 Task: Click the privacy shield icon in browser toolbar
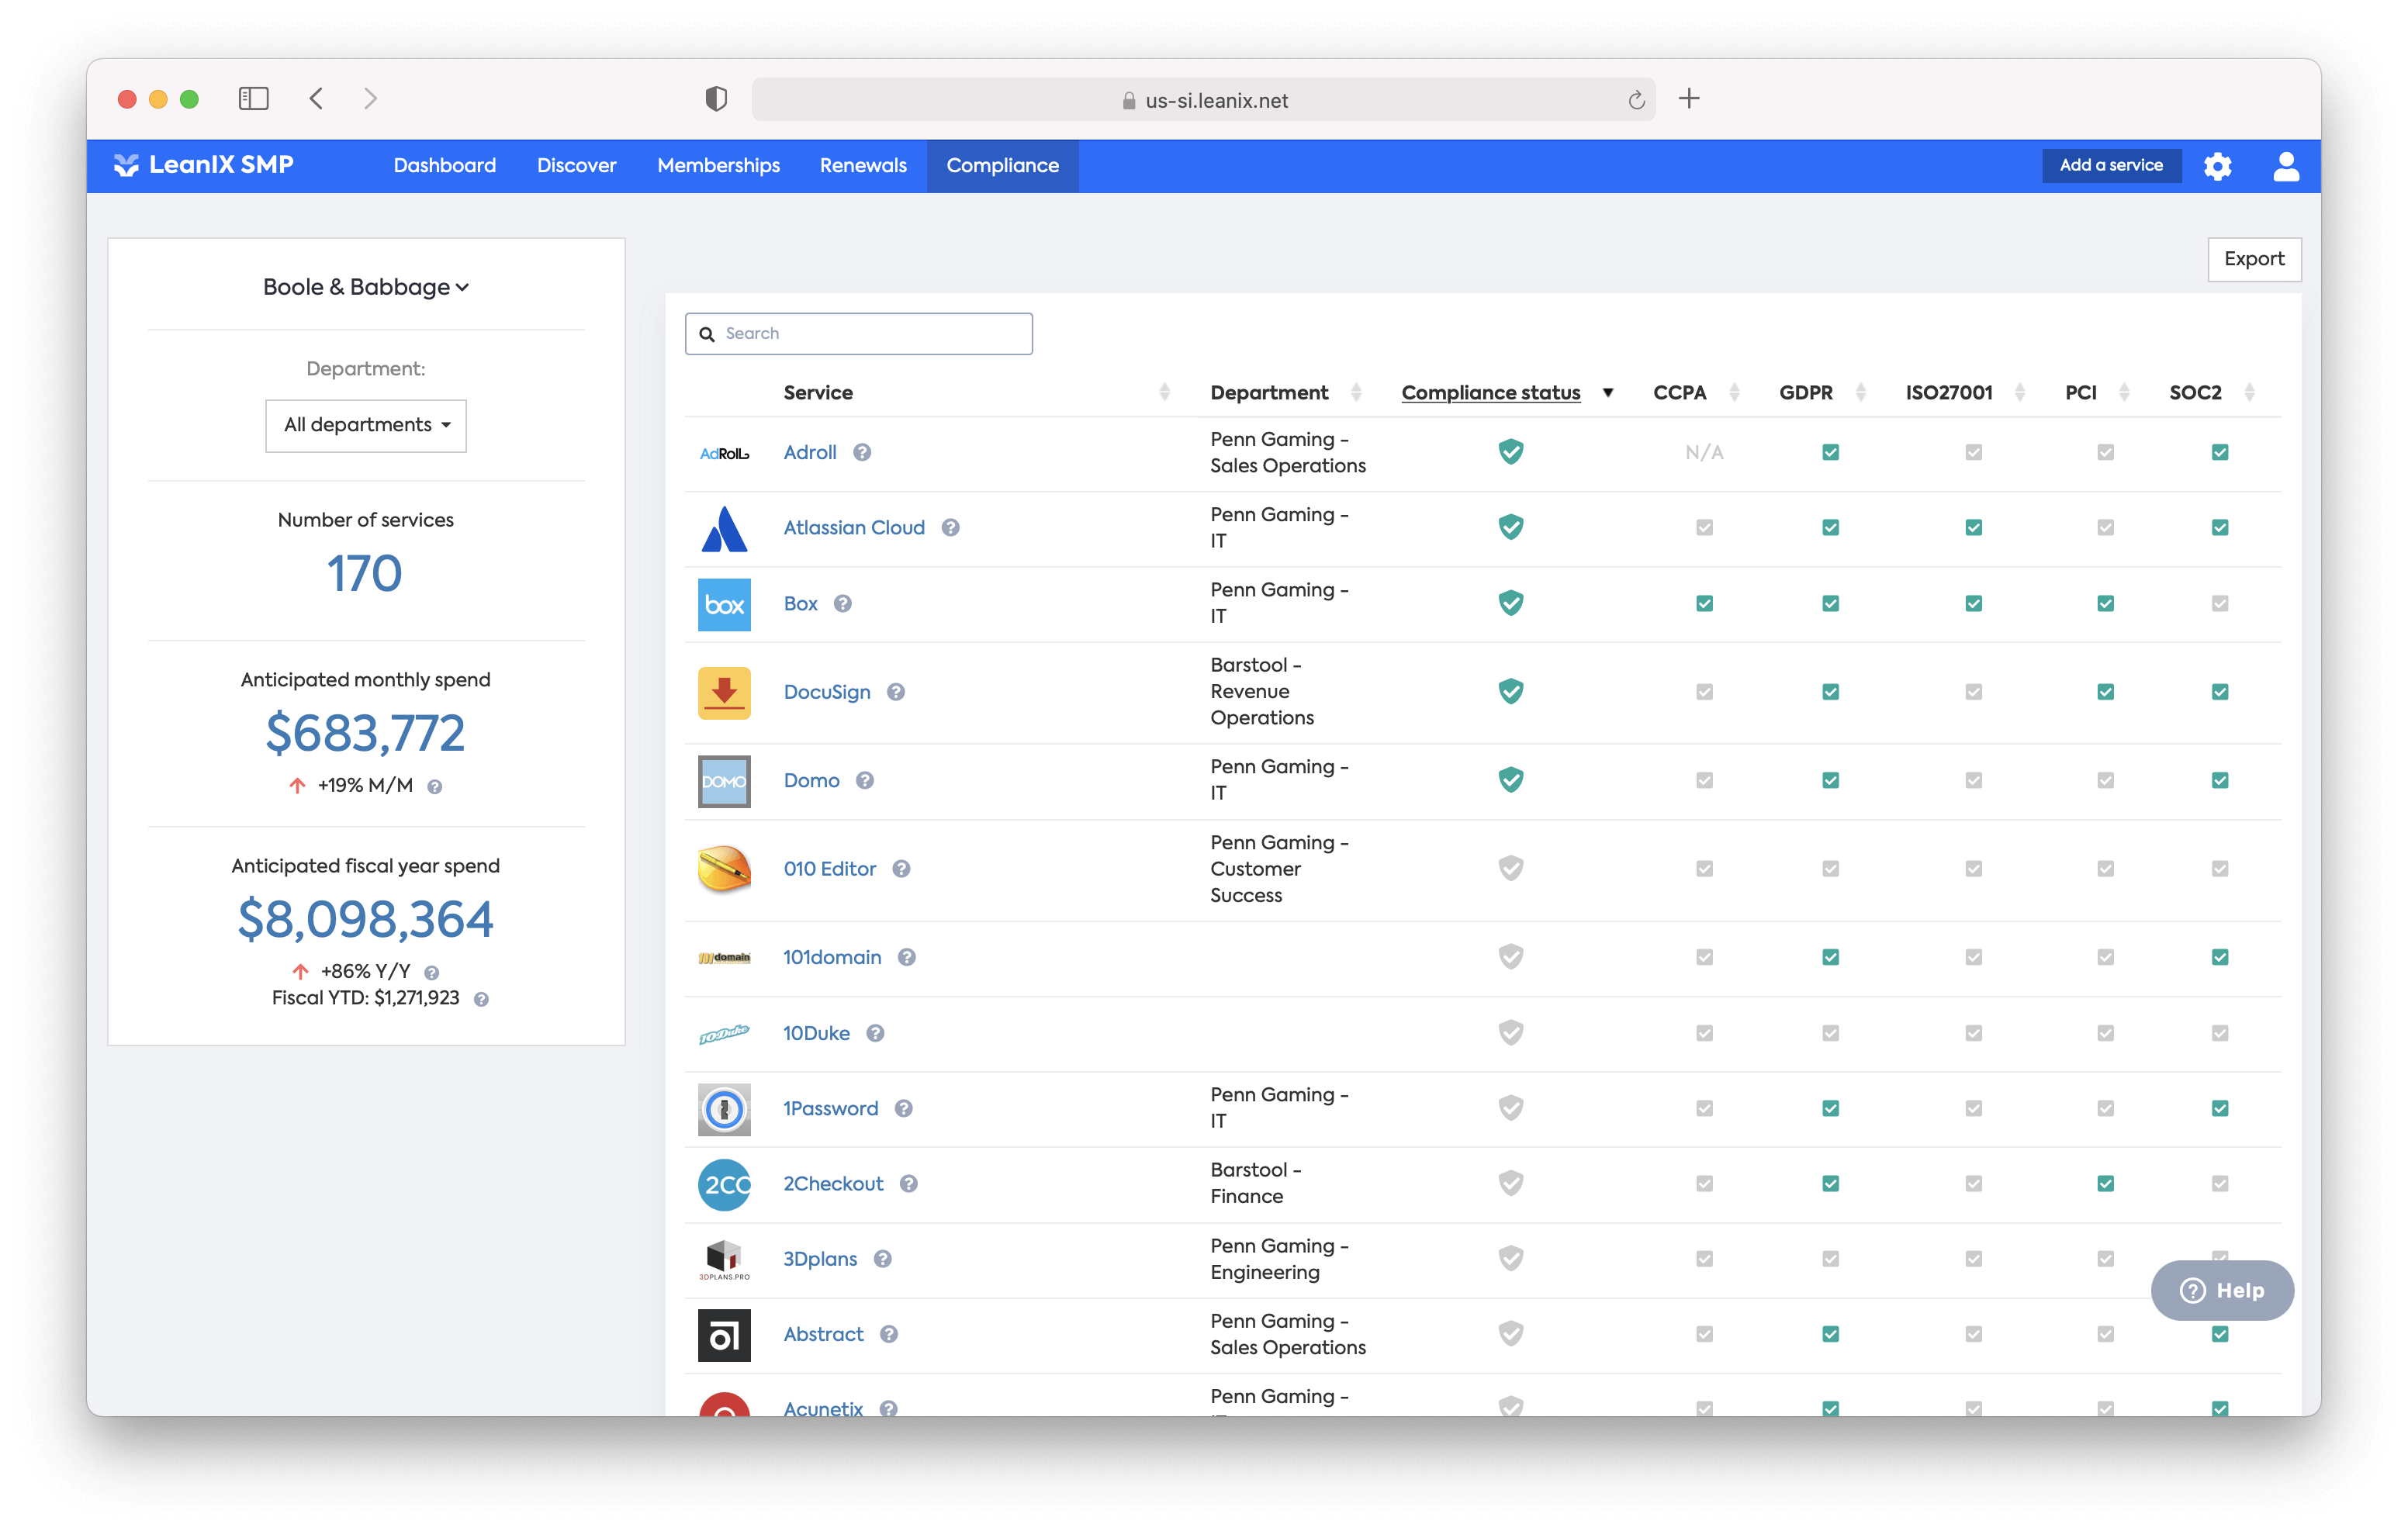point(716,98)
